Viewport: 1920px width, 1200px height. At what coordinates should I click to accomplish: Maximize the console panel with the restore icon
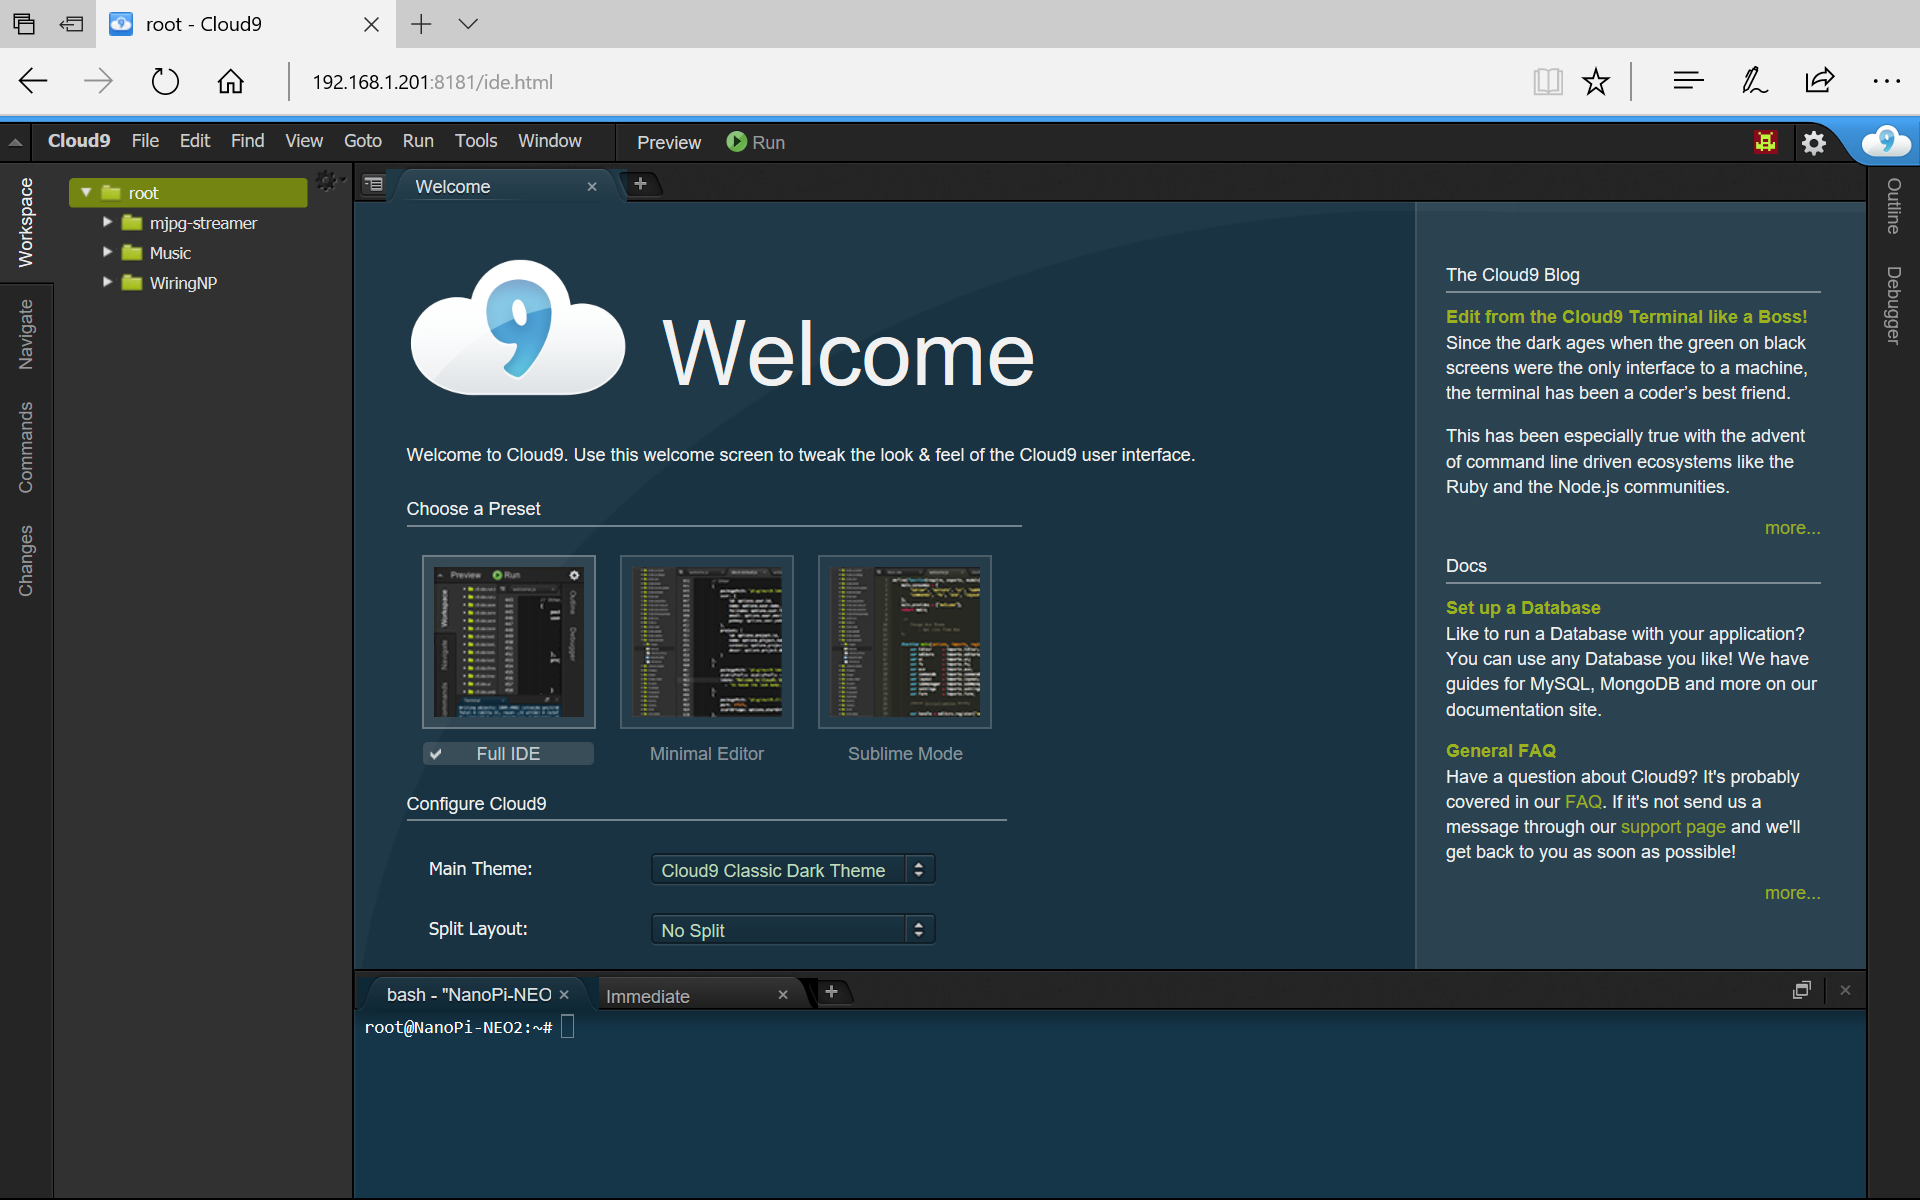1801,990
